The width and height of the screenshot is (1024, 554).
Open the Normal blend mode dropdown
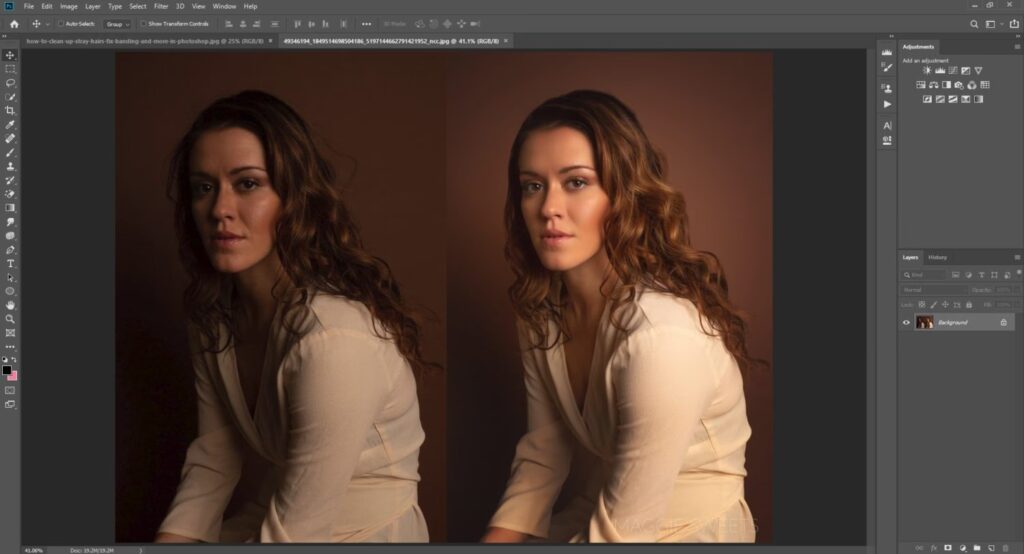933,290
